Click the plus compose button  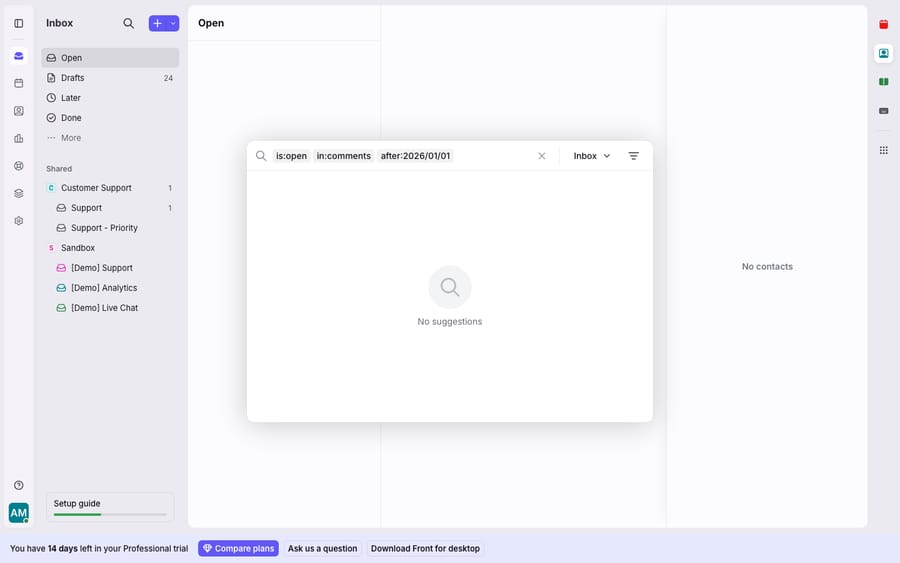click(x=157, y=24)
